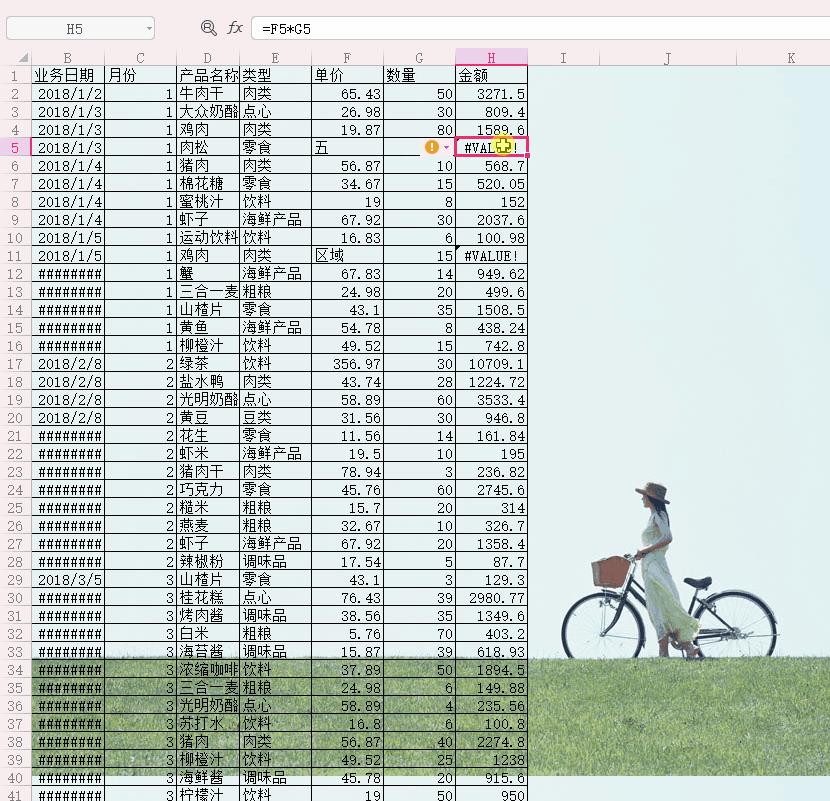Select the cell containing 五 in 单价 column

coord(347,148)
